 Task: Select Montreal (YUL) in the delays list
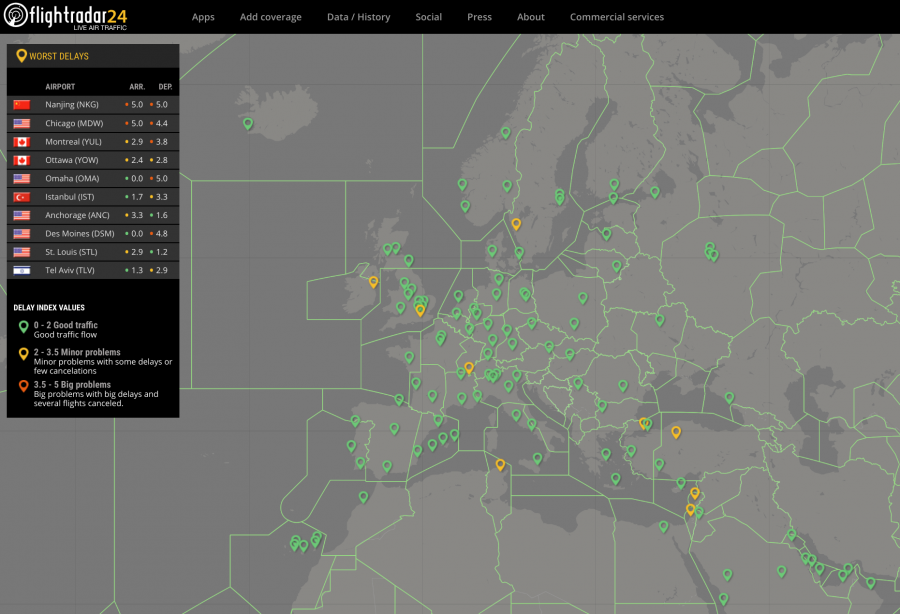tap(73, 142)
